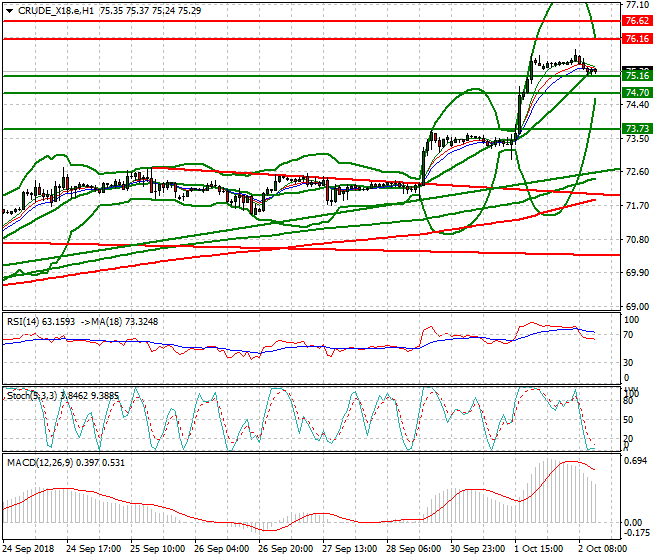Screen dimensions: 660x560
Task: Click the 24 Sep 17:00 time axis label
Action: (93, 549)
